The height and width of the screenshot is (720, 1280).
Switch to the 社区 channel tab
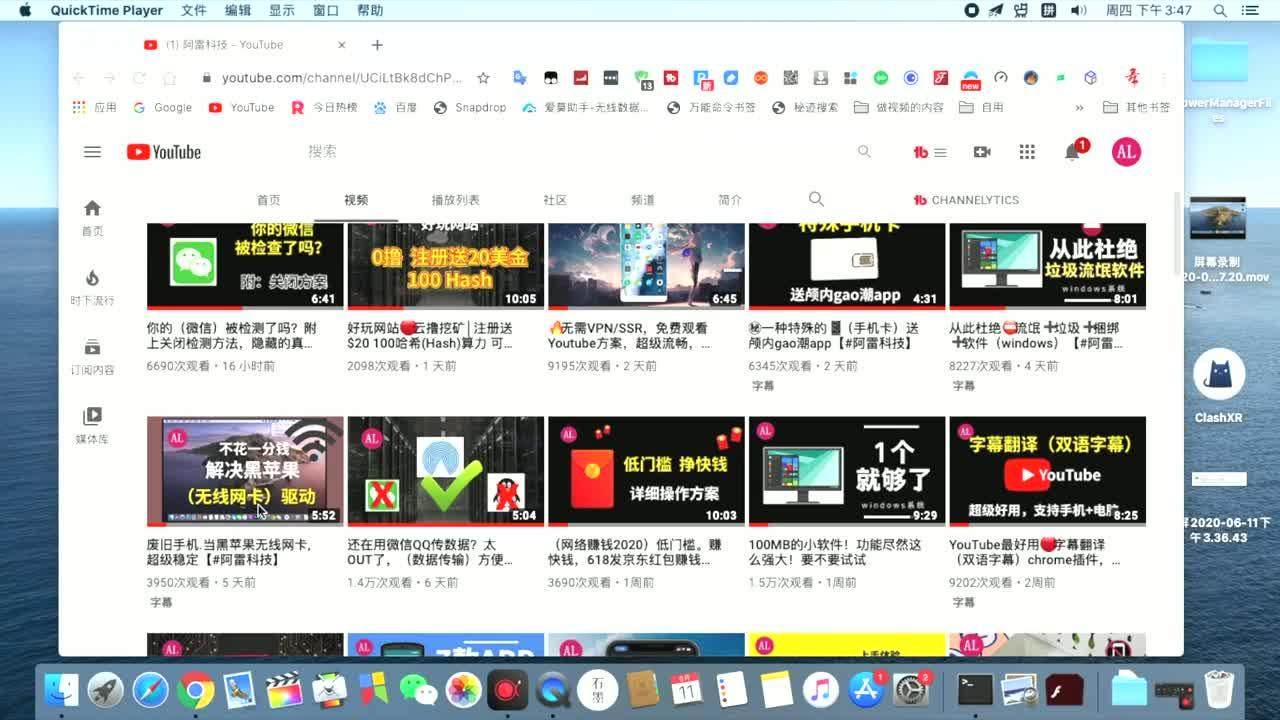click(x=555, y=200)
